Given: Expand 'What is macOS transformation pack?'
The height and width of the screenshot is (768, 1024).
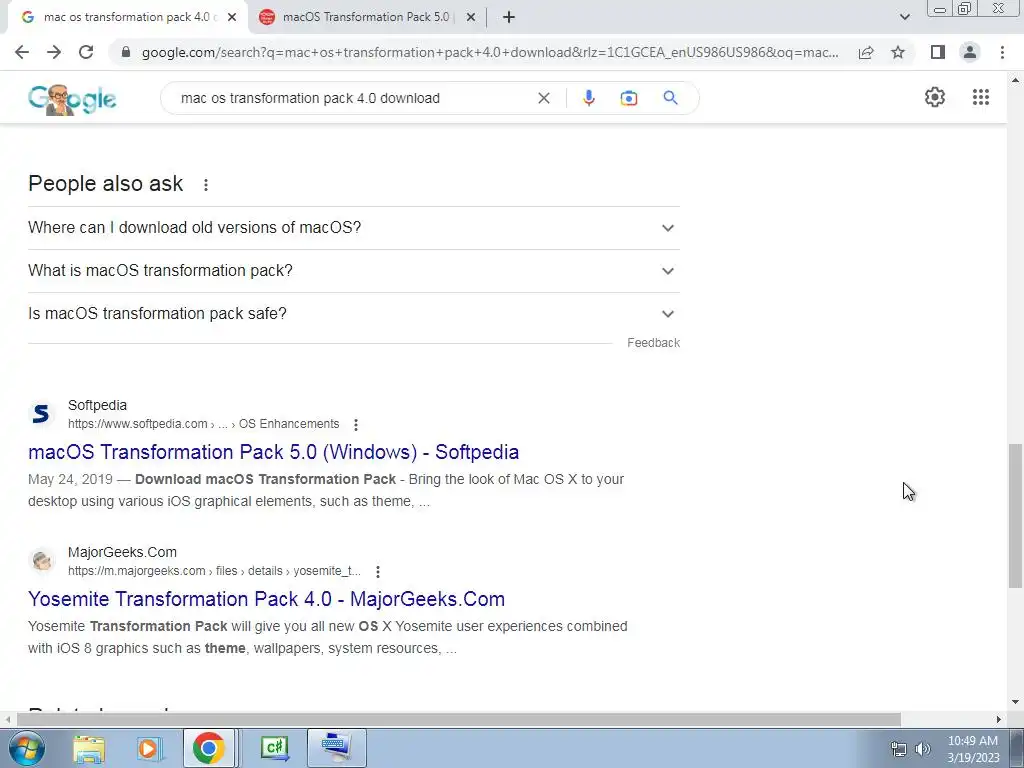Looking at the screenshot, I should pos(354,271).
